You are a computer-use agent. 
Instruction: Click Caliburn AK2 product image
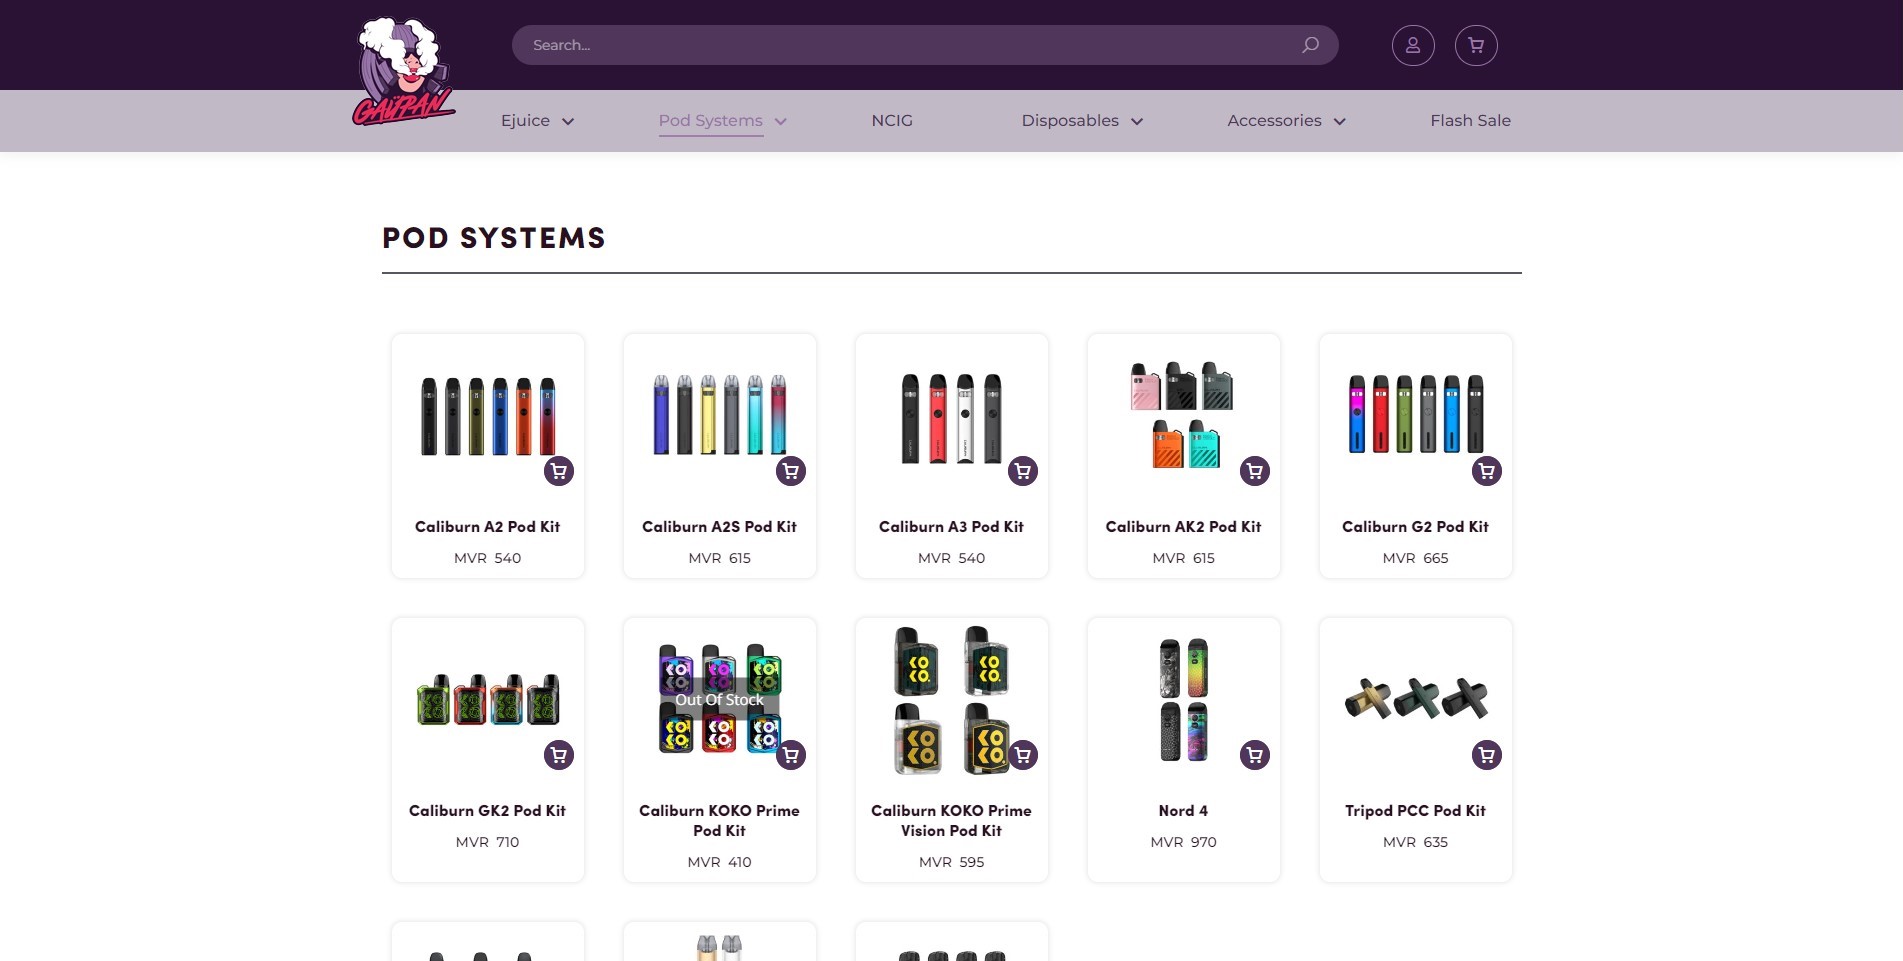pyautogui.click(x=1182, y=415)
